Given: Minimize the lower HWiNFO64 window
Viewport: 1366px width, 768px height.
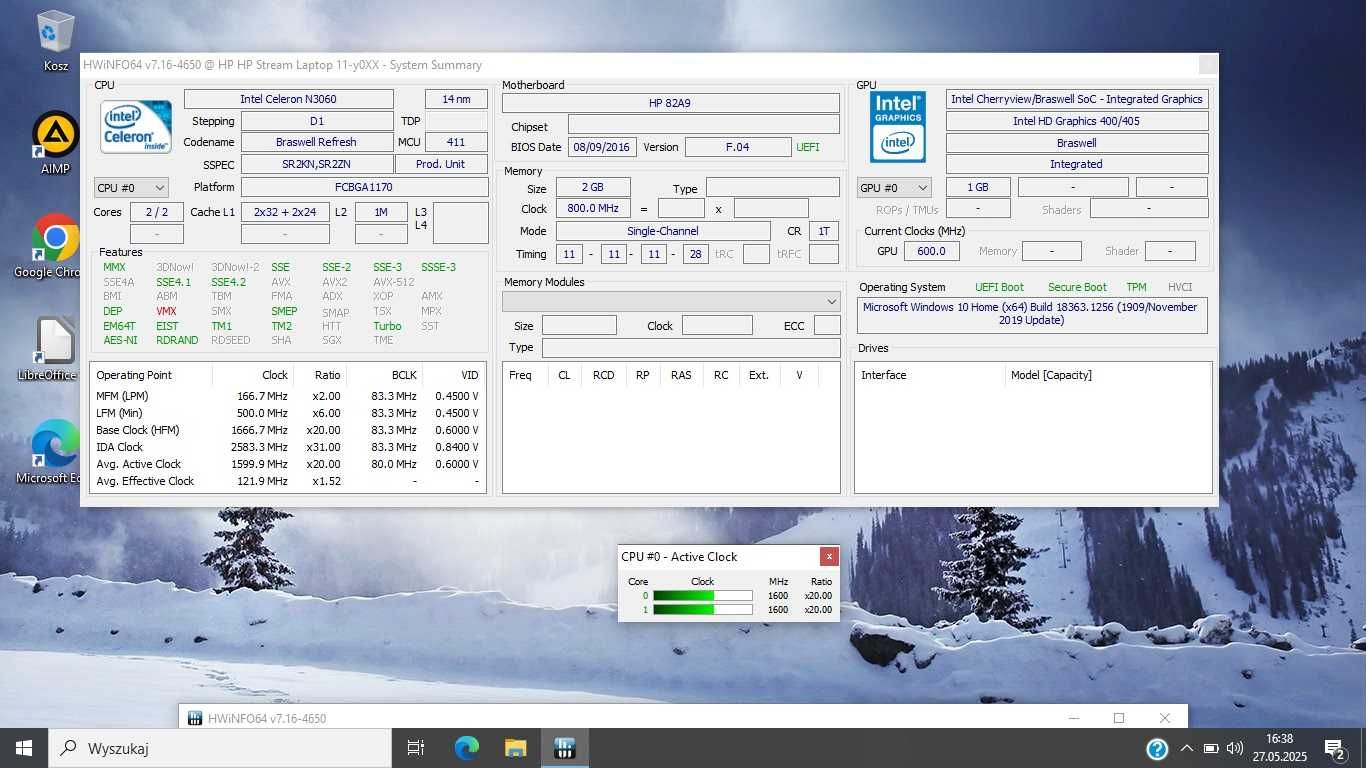Looking at the screenshot, I should click(1073, 718).
